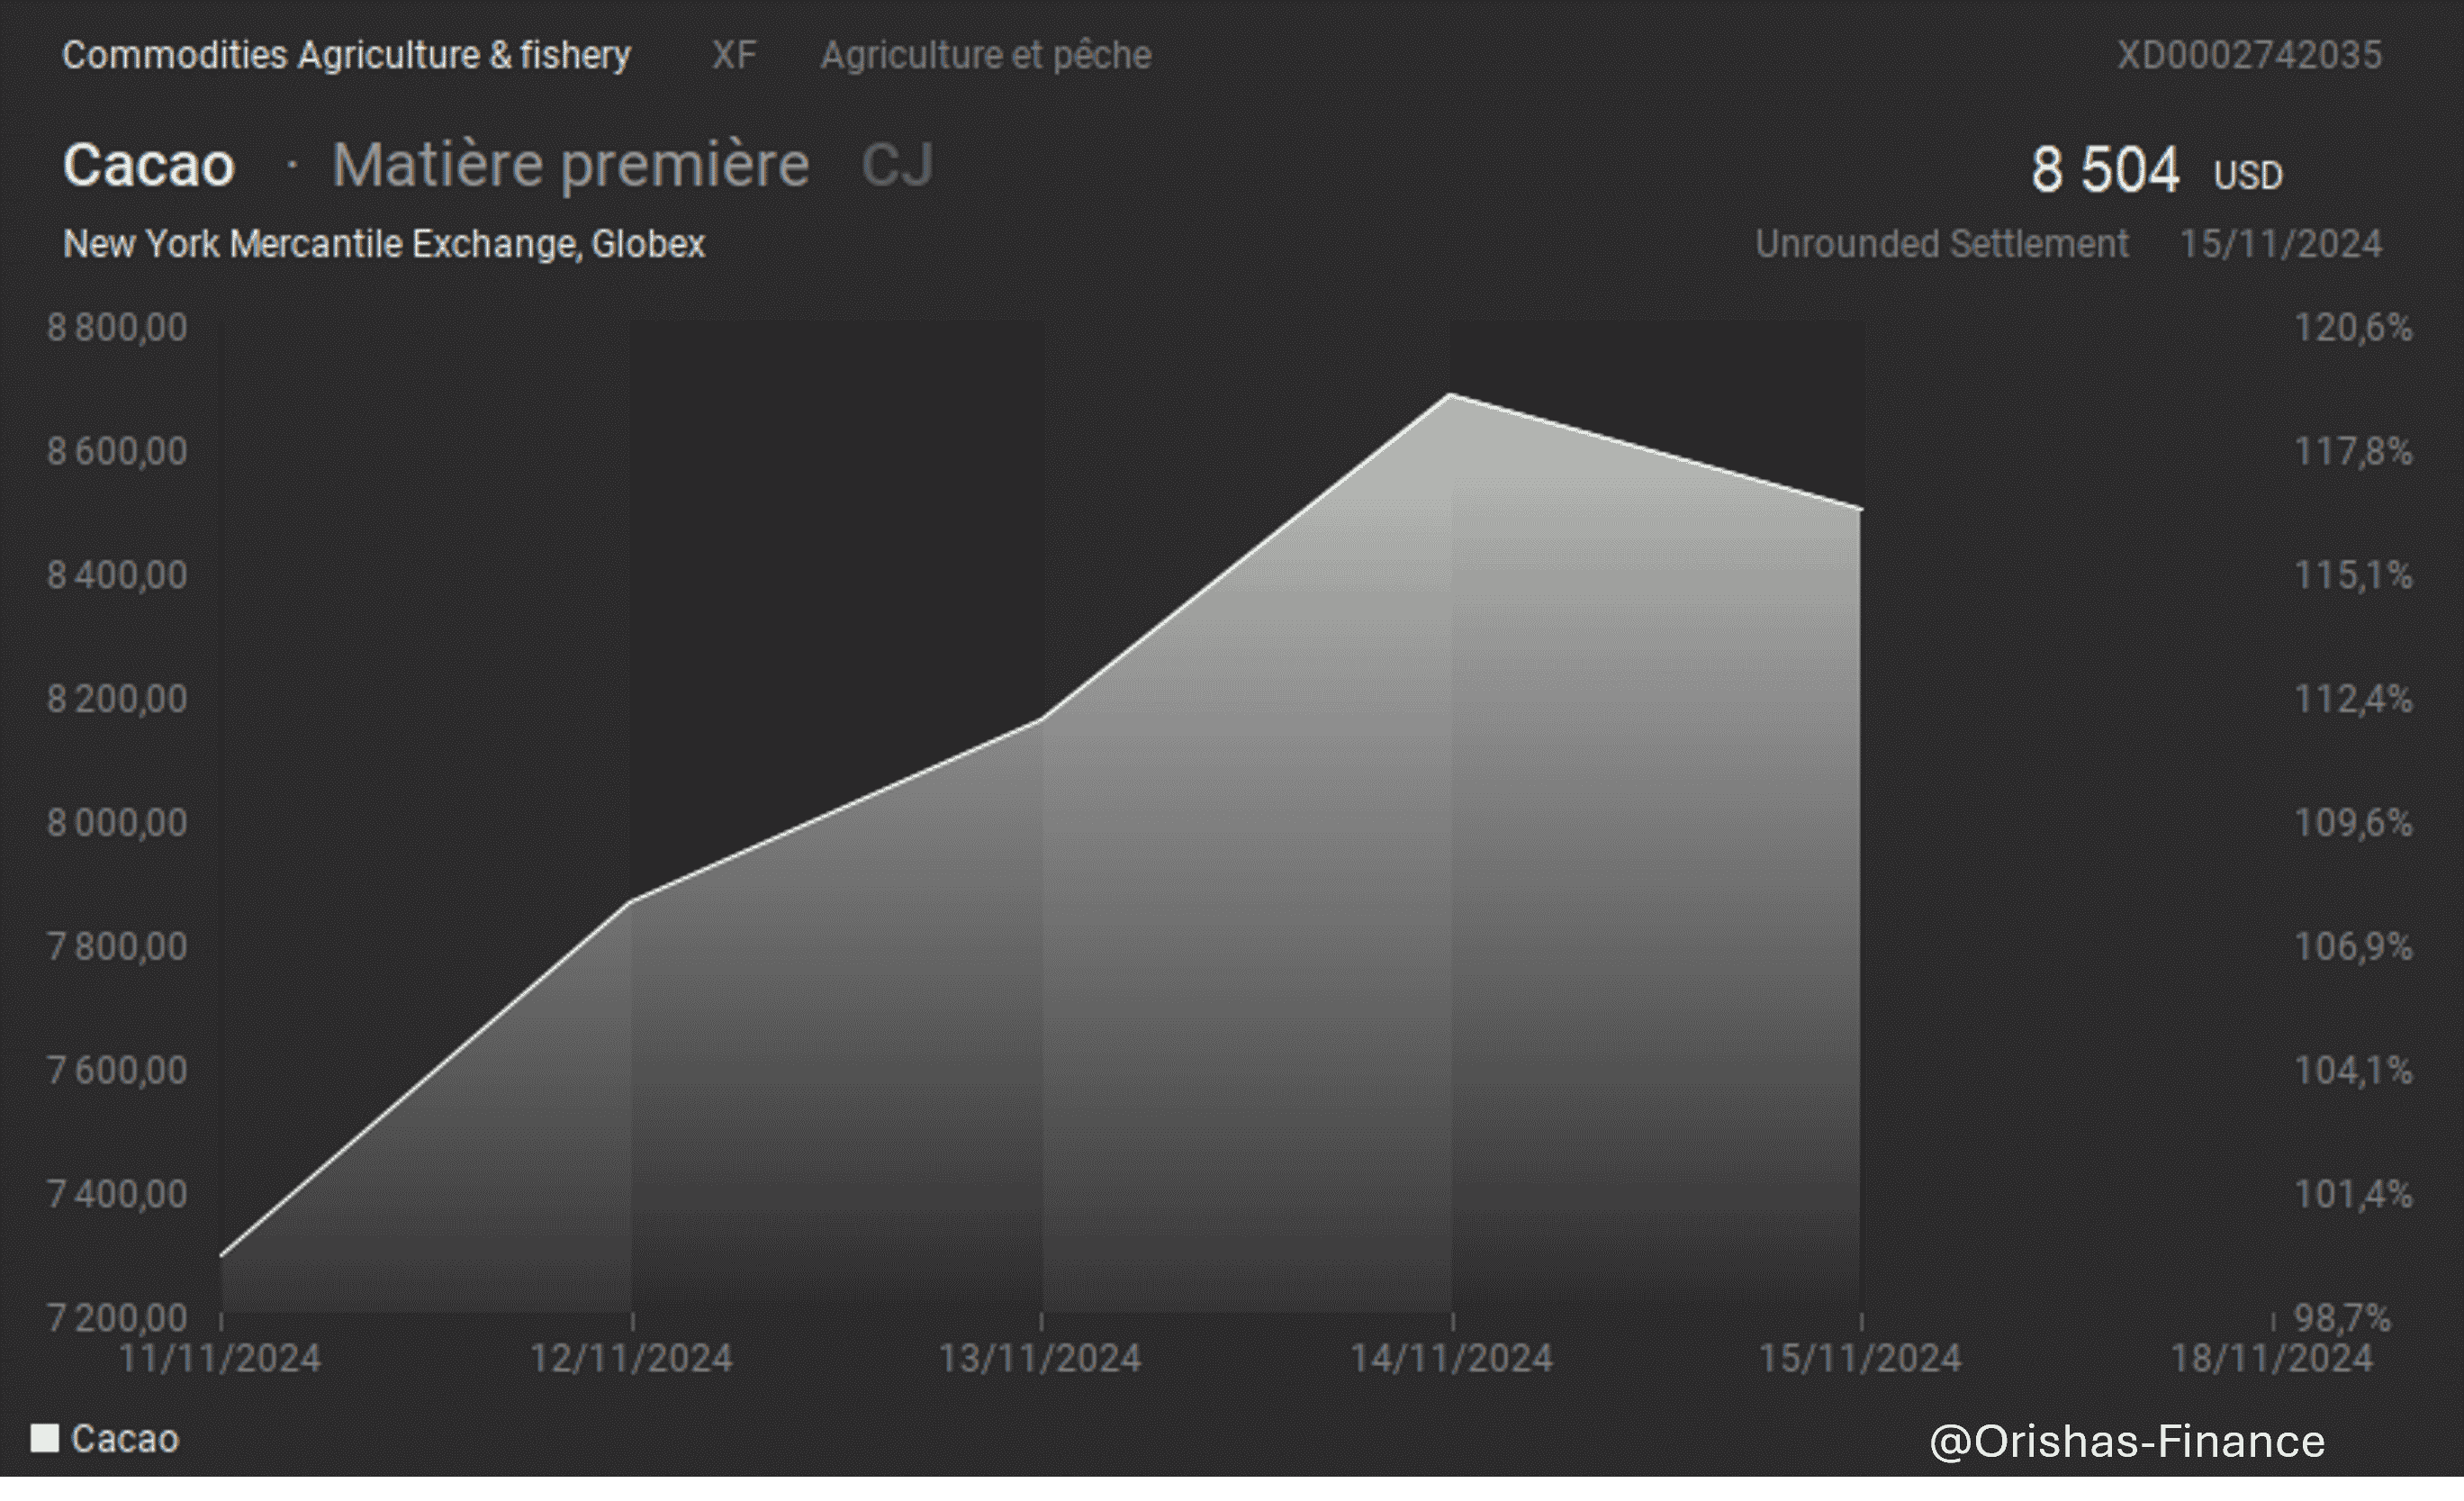Click the Agriculture et pêche label
The image size is (2464, 1501).
click(986, 54)
